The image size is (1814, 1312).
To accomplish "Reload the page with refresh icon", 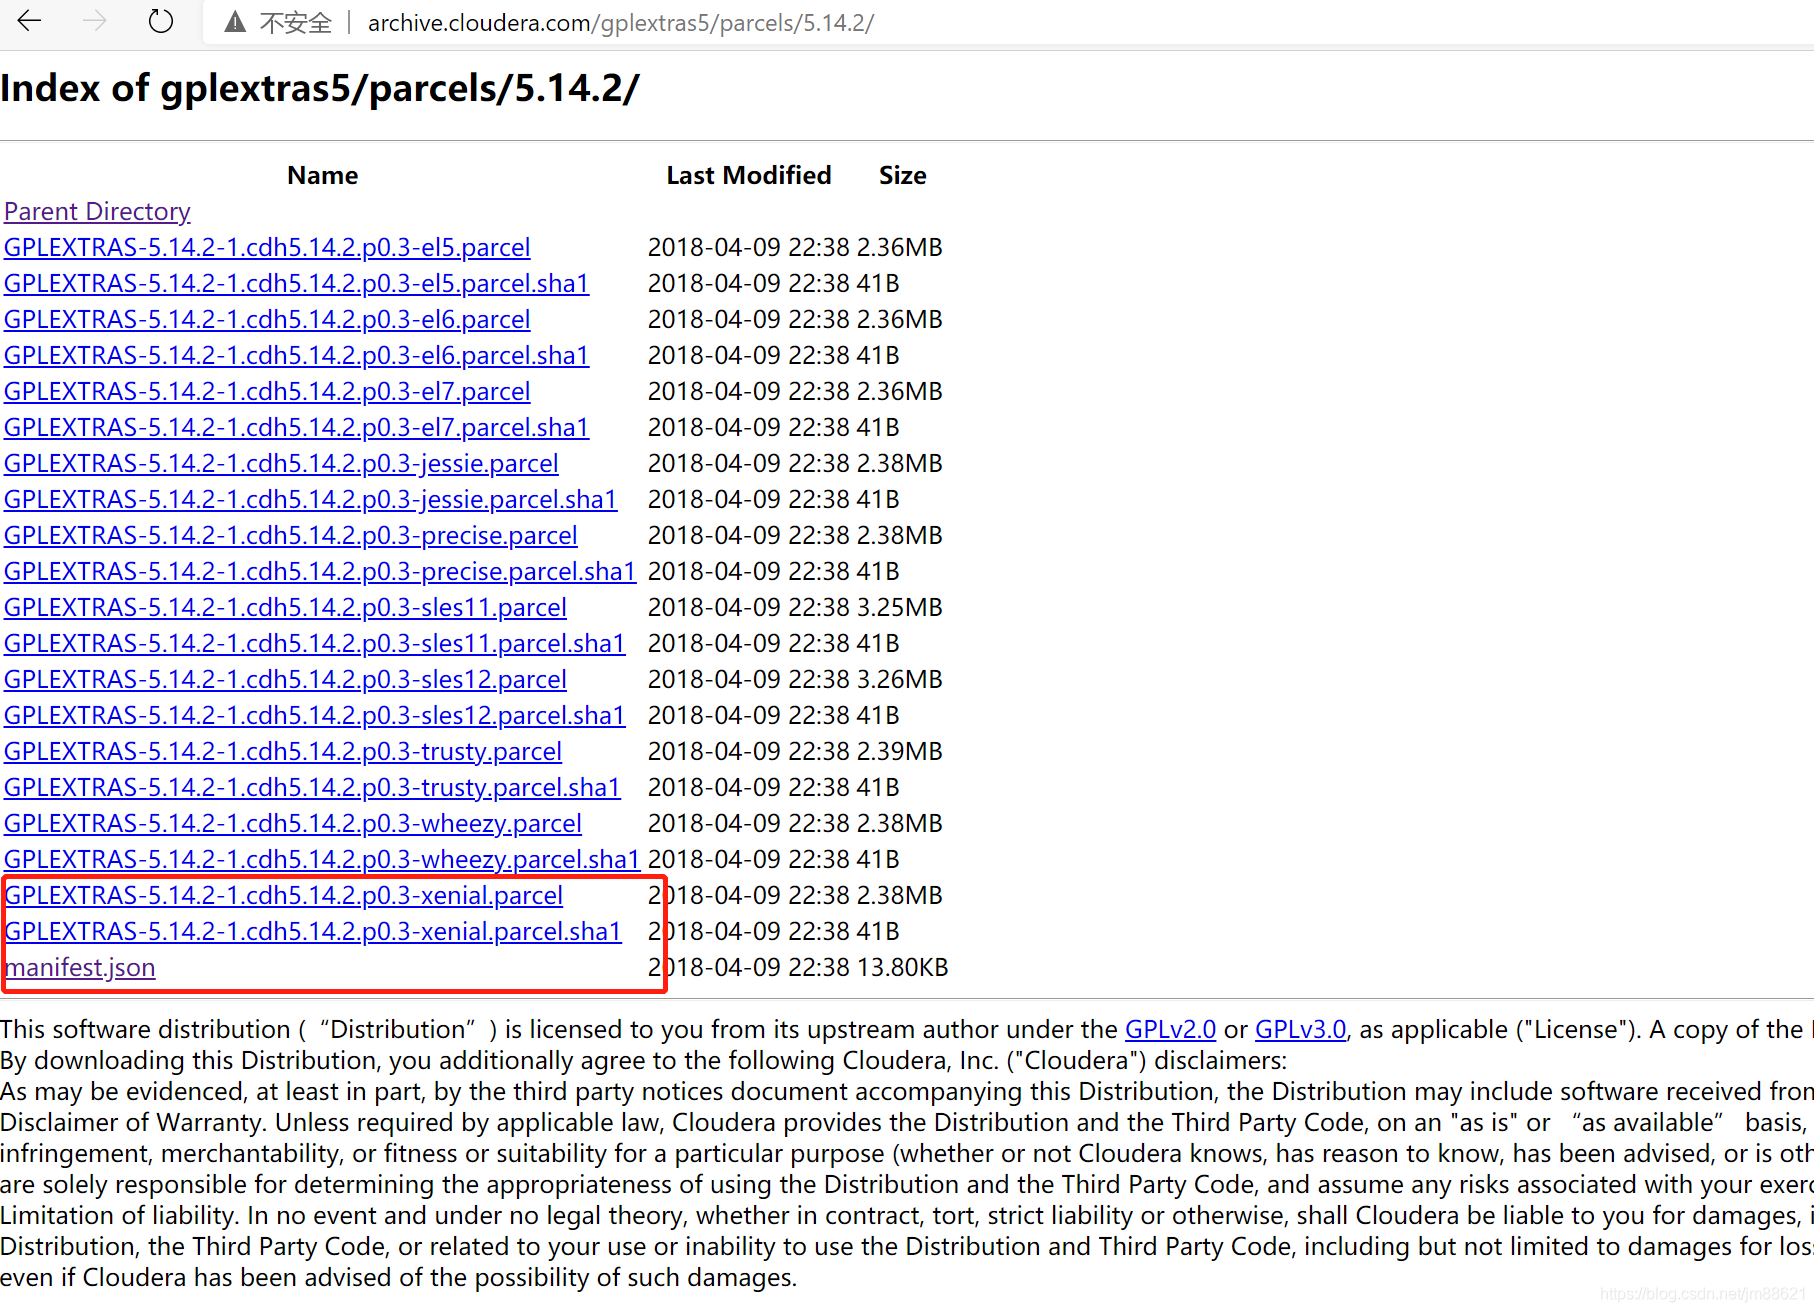I will [x=160, y=21].
